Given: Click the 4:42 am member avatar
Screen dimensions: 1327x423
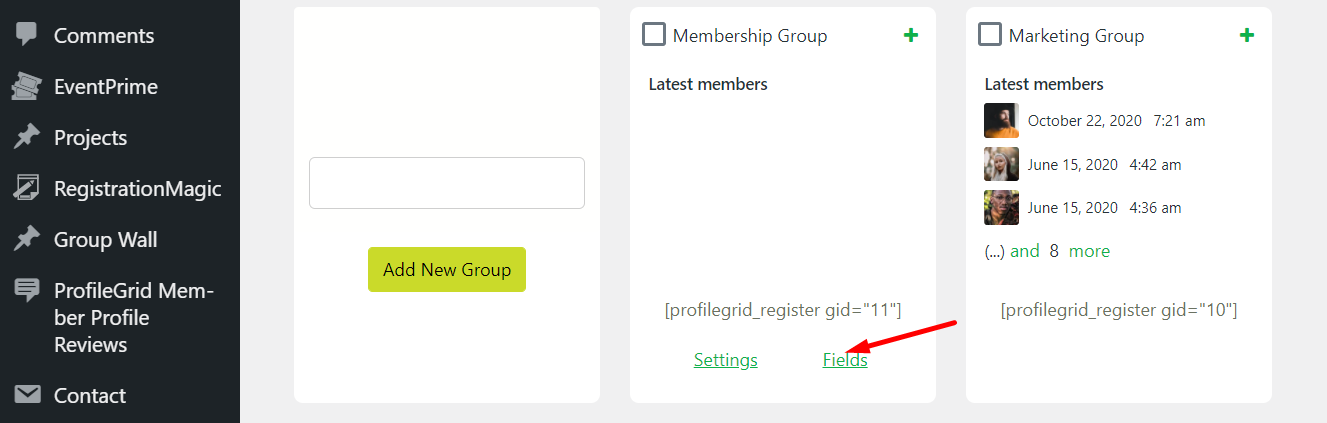Looking at the screenshot, I should pos(1001,164).
